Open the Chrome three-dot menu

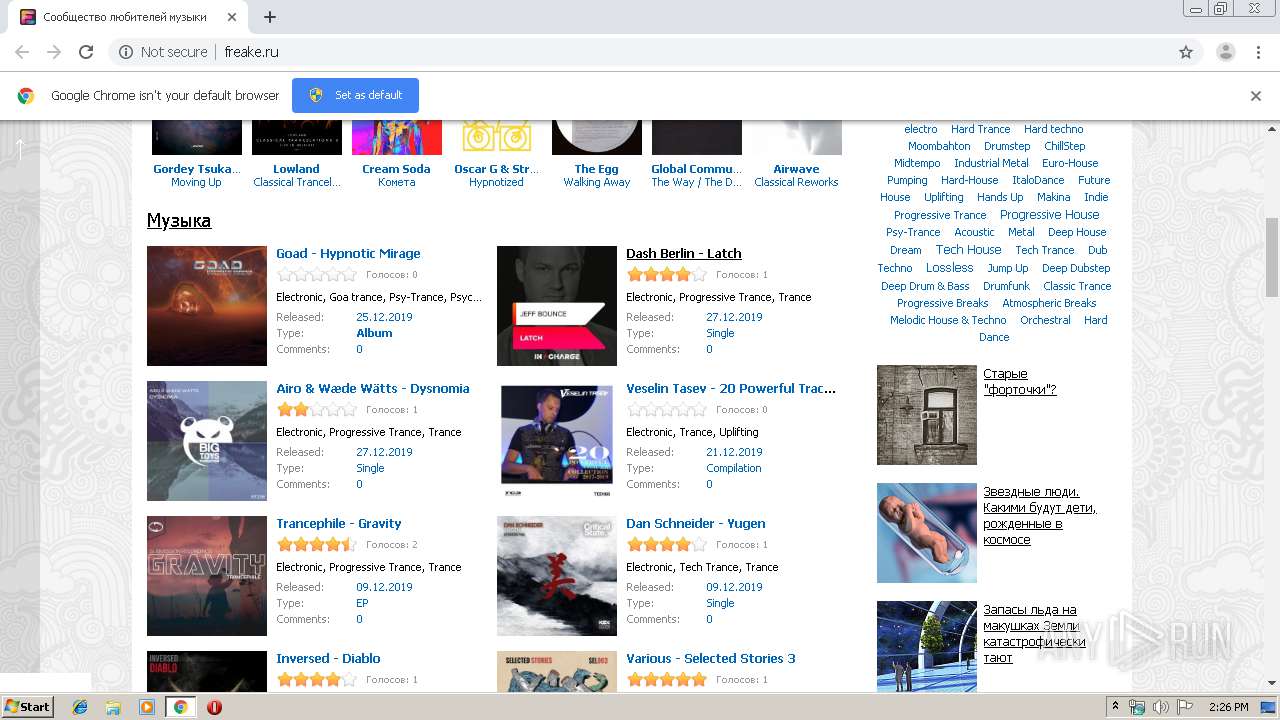1258,52
